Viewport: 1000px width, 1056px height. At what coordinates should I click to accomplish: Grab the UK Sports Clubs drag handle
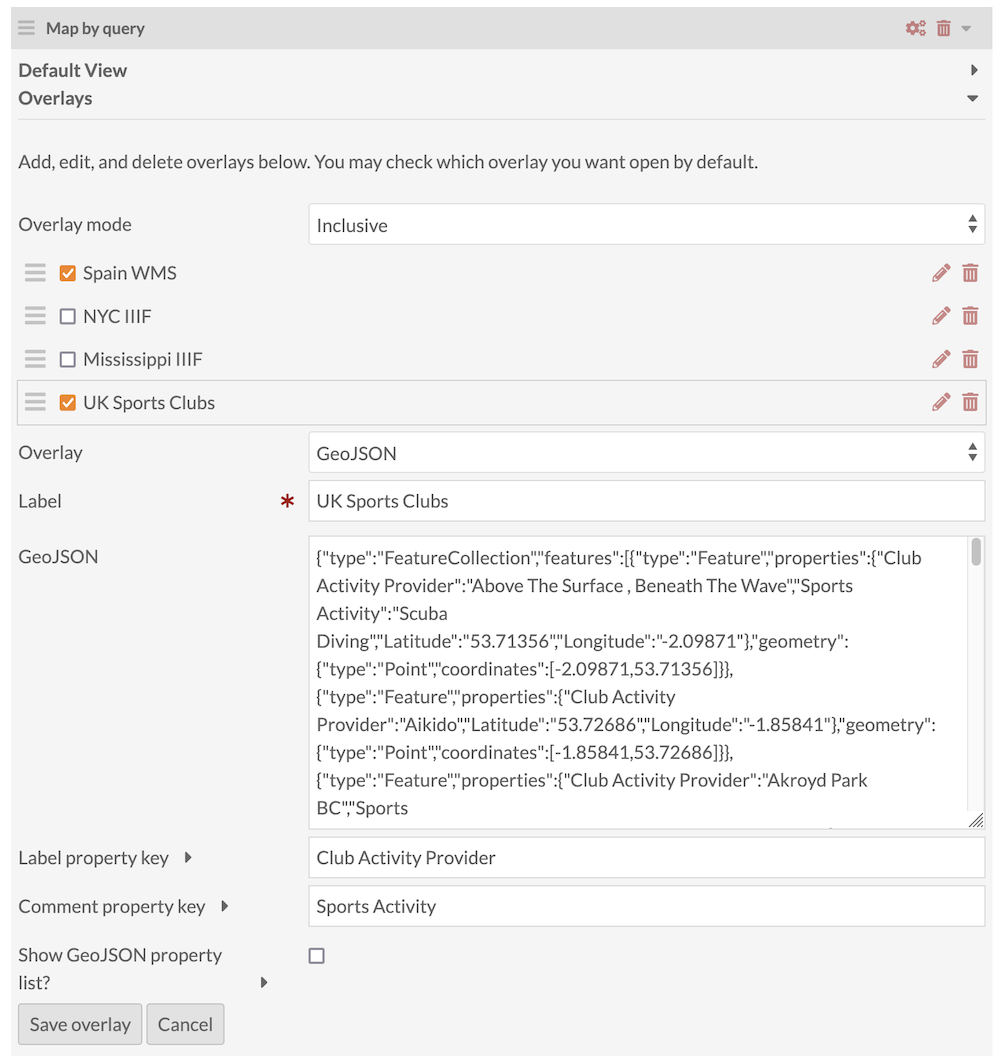click(x=35, y=402)
